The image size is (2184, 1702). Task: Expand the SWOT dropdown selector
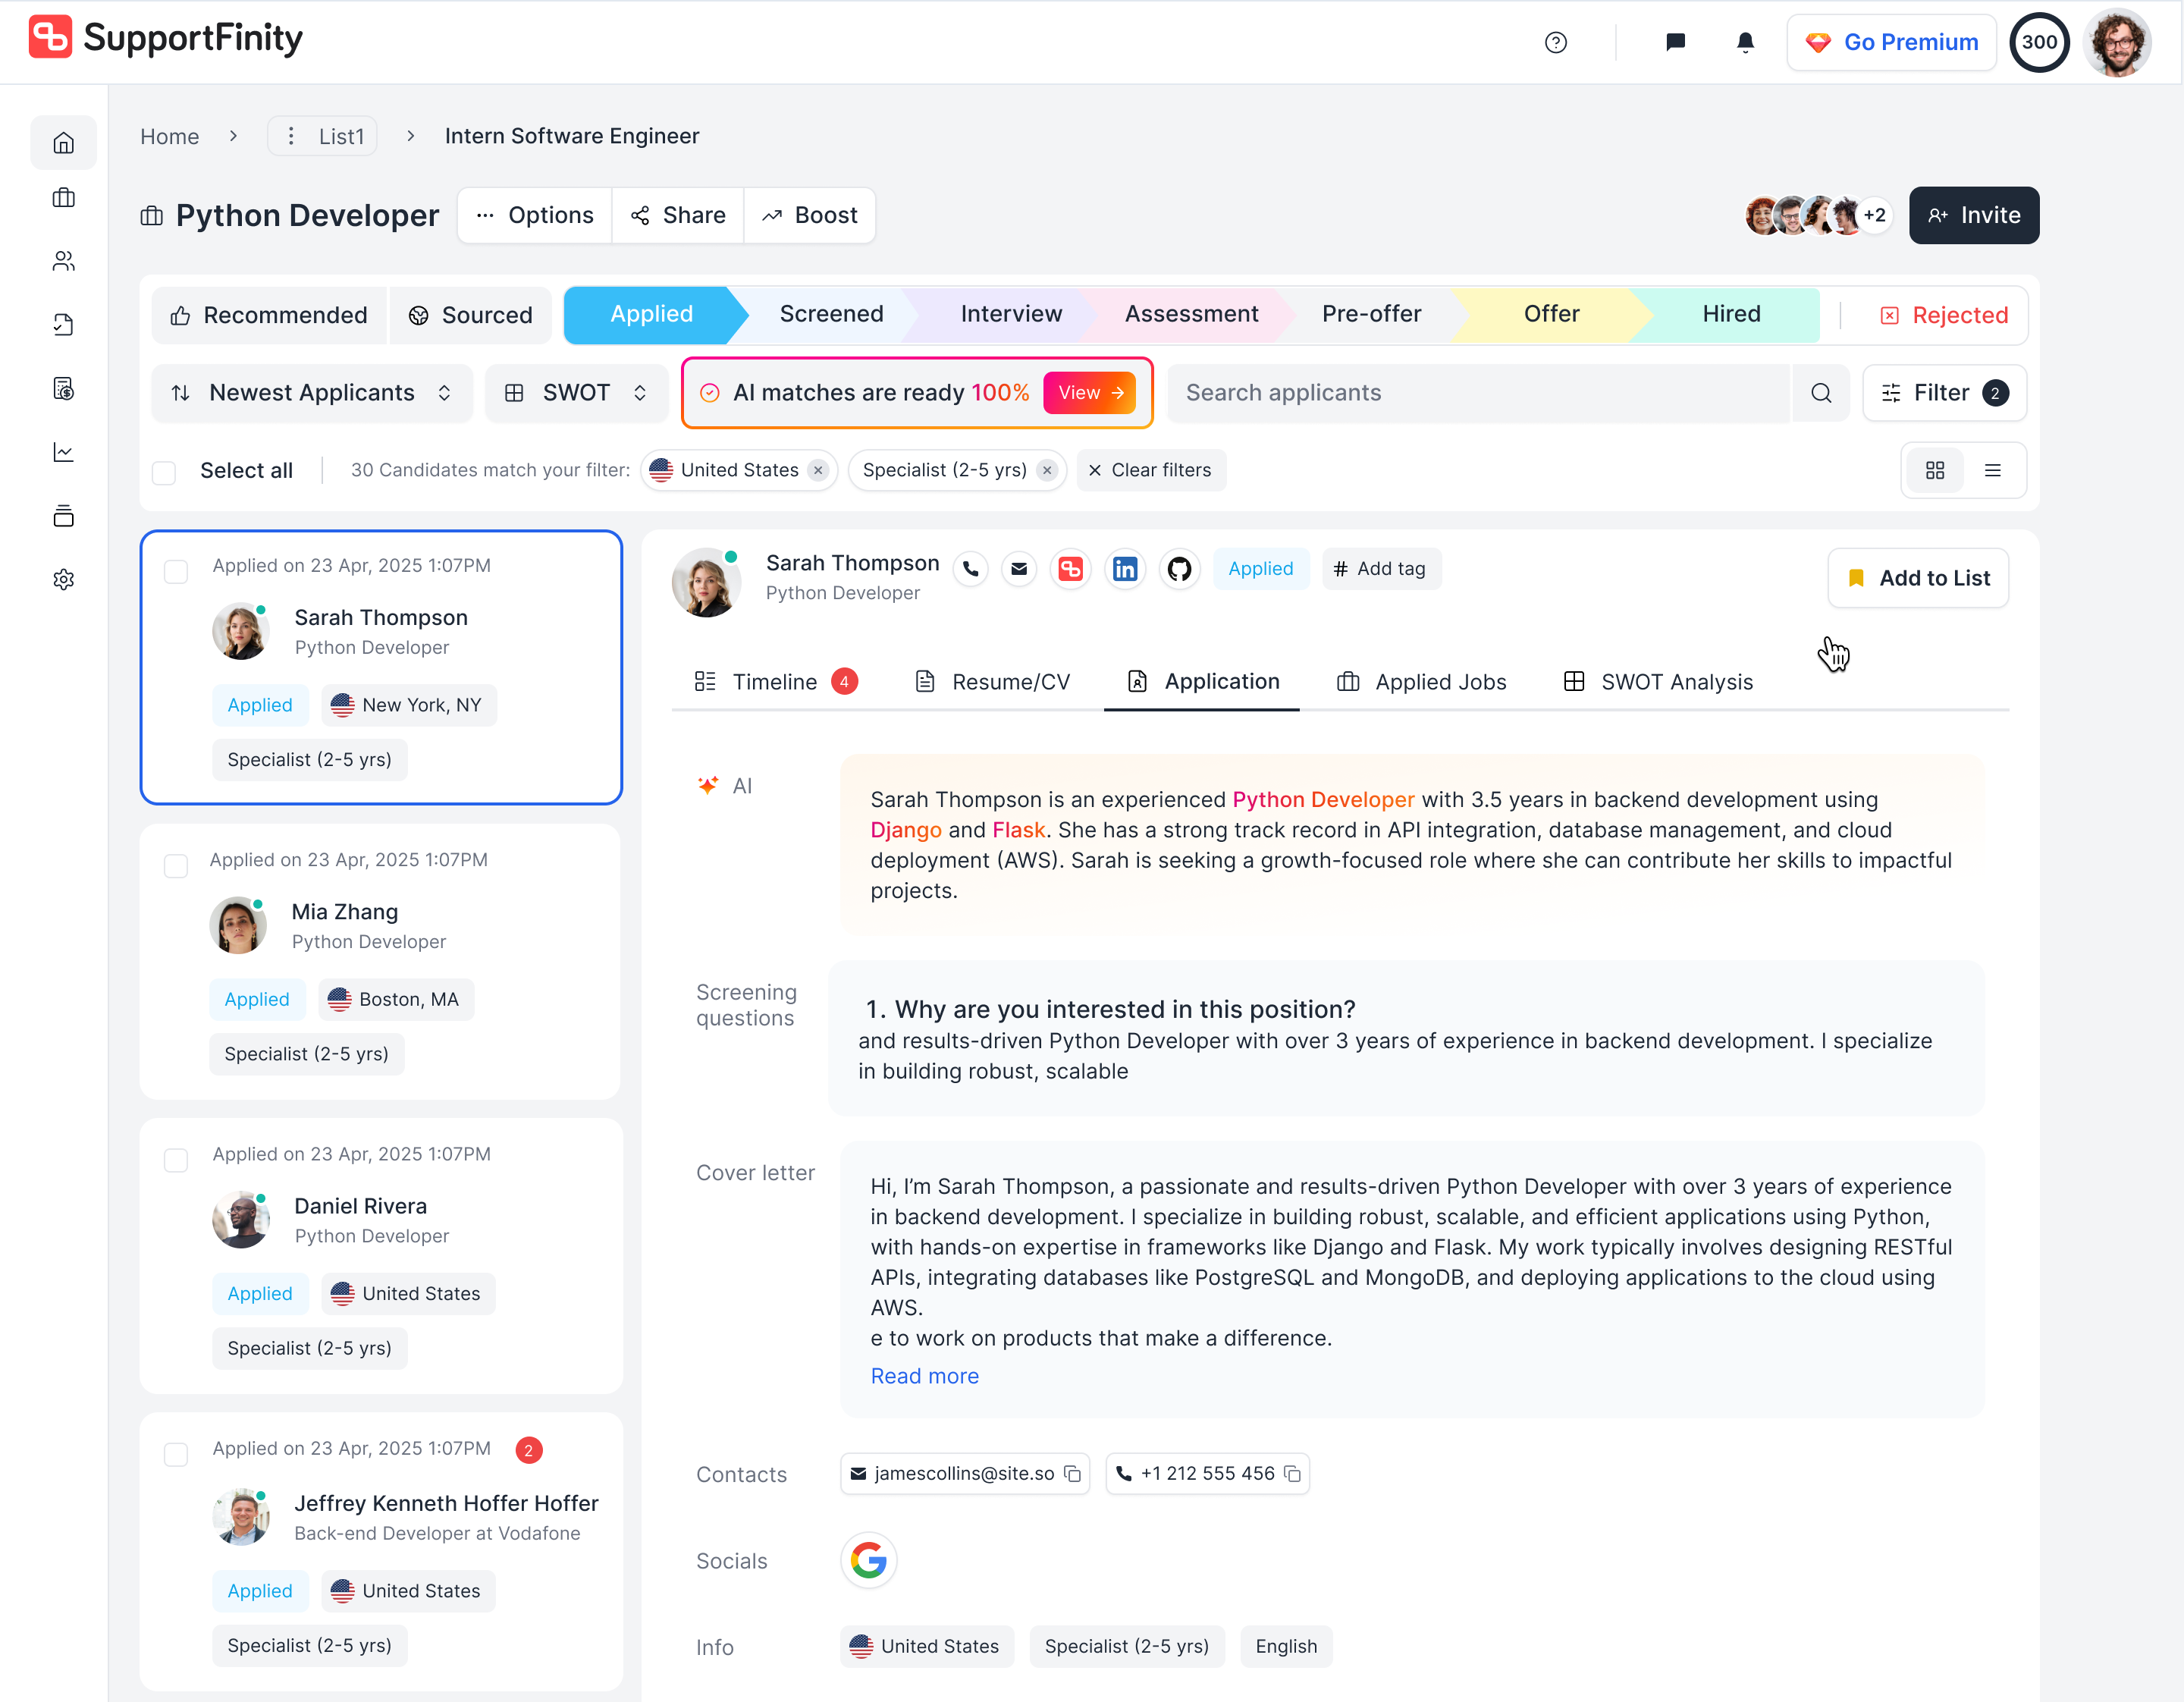tap(576, 393)
